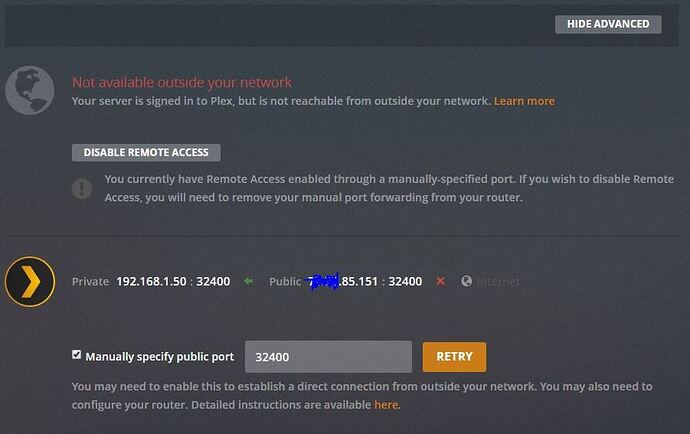Click the exclamation warning icon
This screenshot has height=434, width=690.
point(82,188)
